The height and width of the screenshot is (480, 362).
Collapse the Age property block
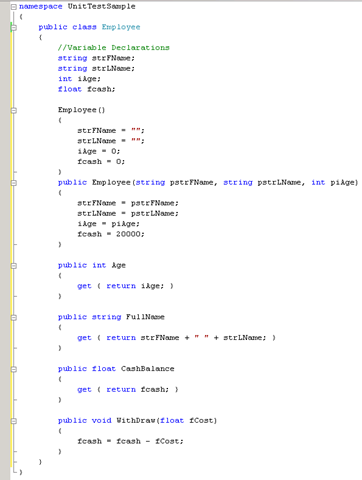pos(14,266)
